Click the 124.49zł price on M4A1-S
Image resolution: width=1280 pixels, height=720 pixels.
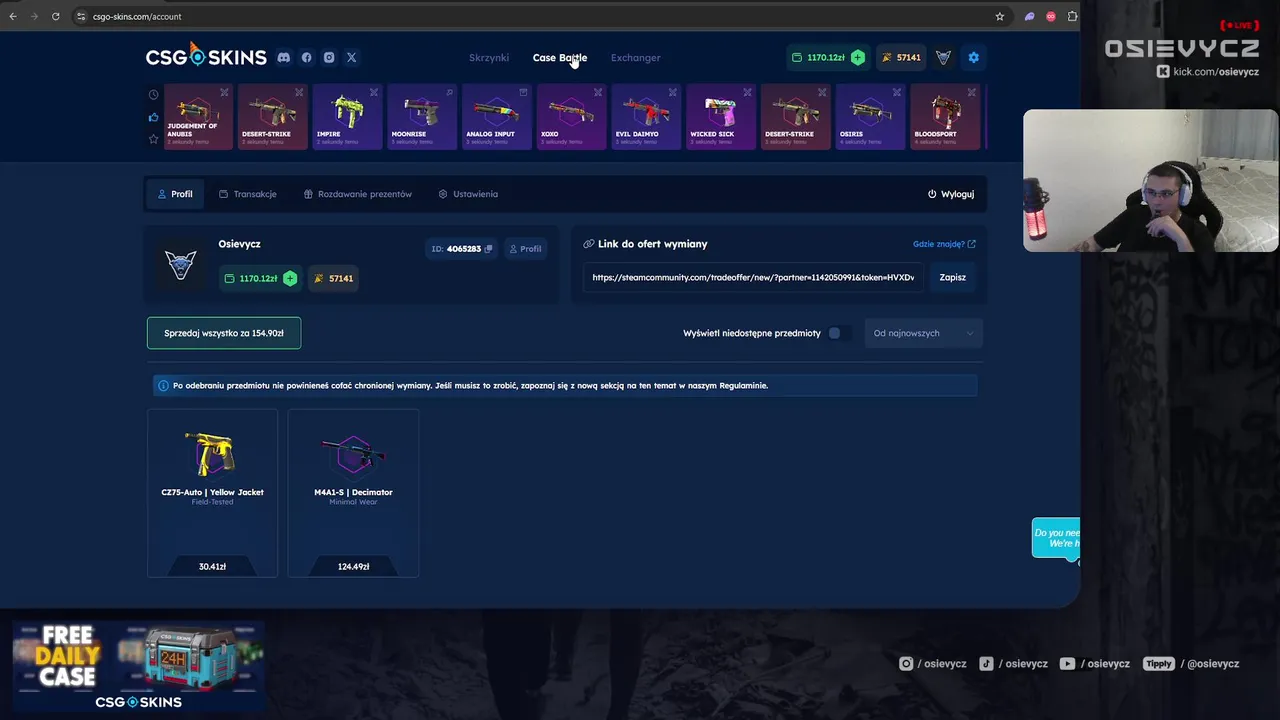tap(353, 566)
